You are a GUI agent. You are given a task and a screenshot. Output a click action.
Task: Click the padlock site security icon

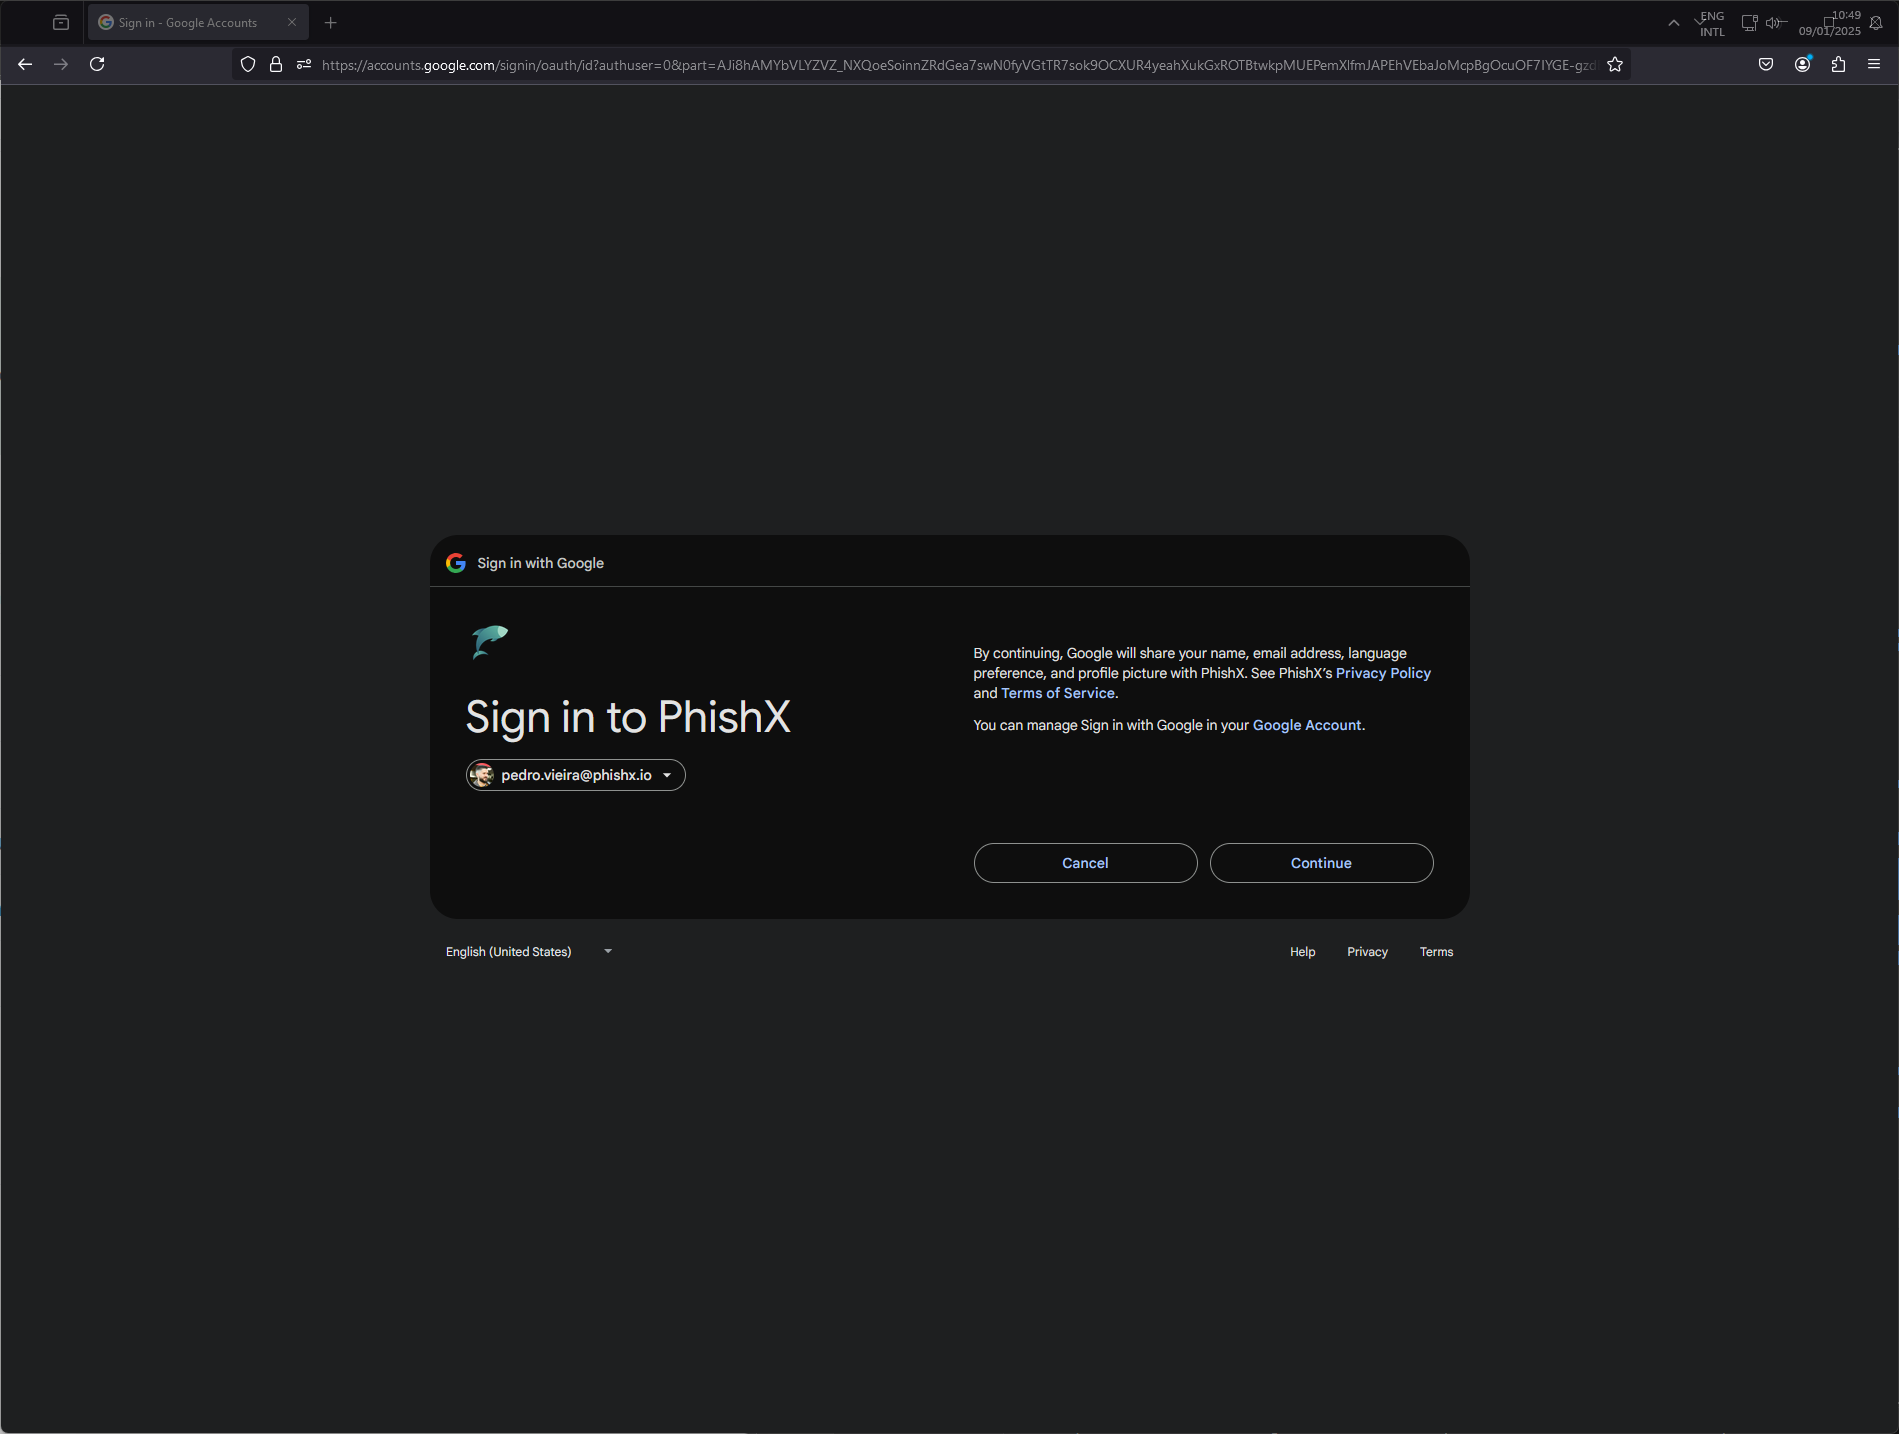tap(276, 64)
